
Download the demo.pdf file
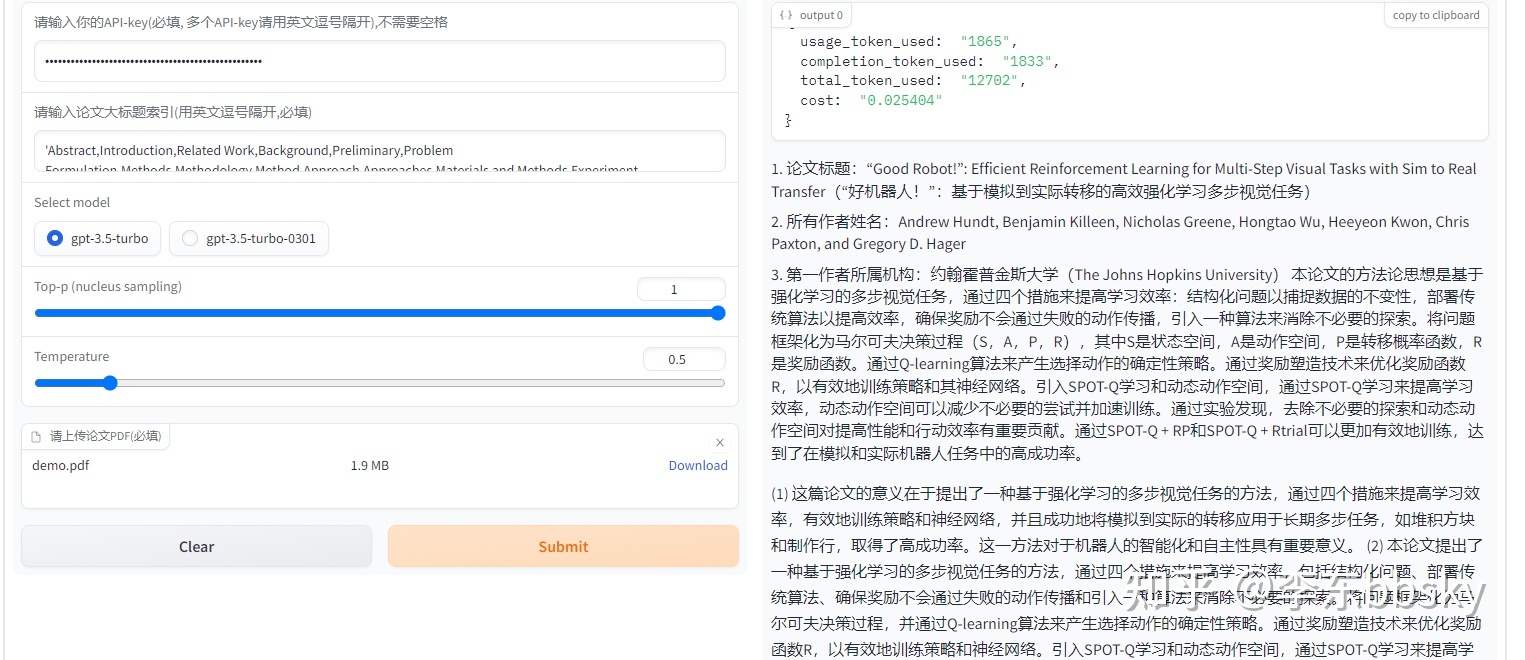698,465
